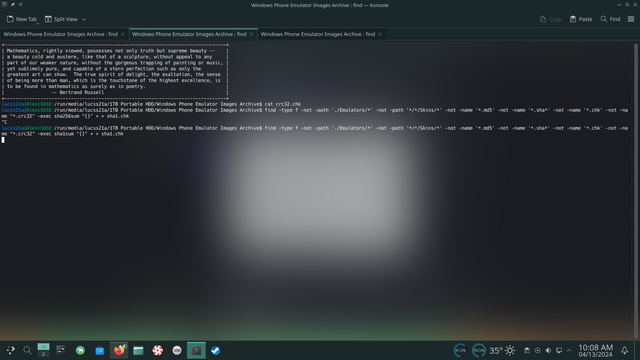Open the round white taskbar application icon
This screenshot has height=360, width=640.
[177, 350]
